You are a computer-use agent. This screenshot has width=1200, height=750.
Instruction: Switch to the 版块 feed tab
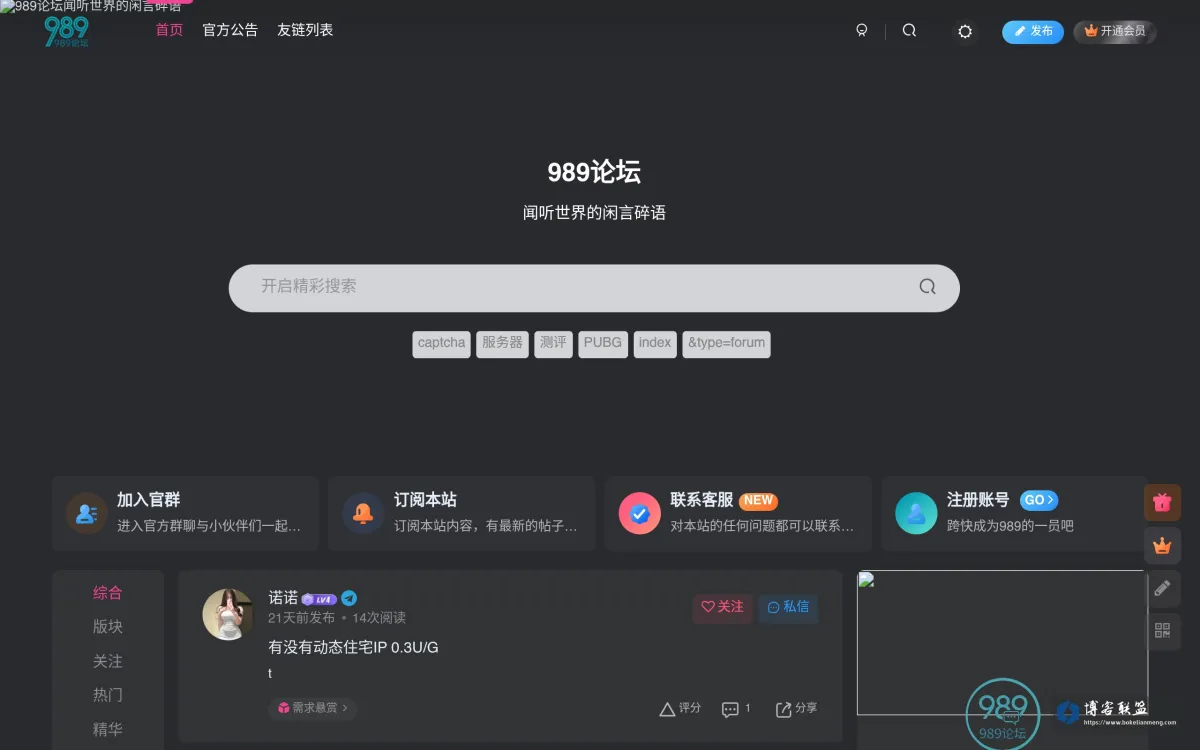click(x=108, y=627)
